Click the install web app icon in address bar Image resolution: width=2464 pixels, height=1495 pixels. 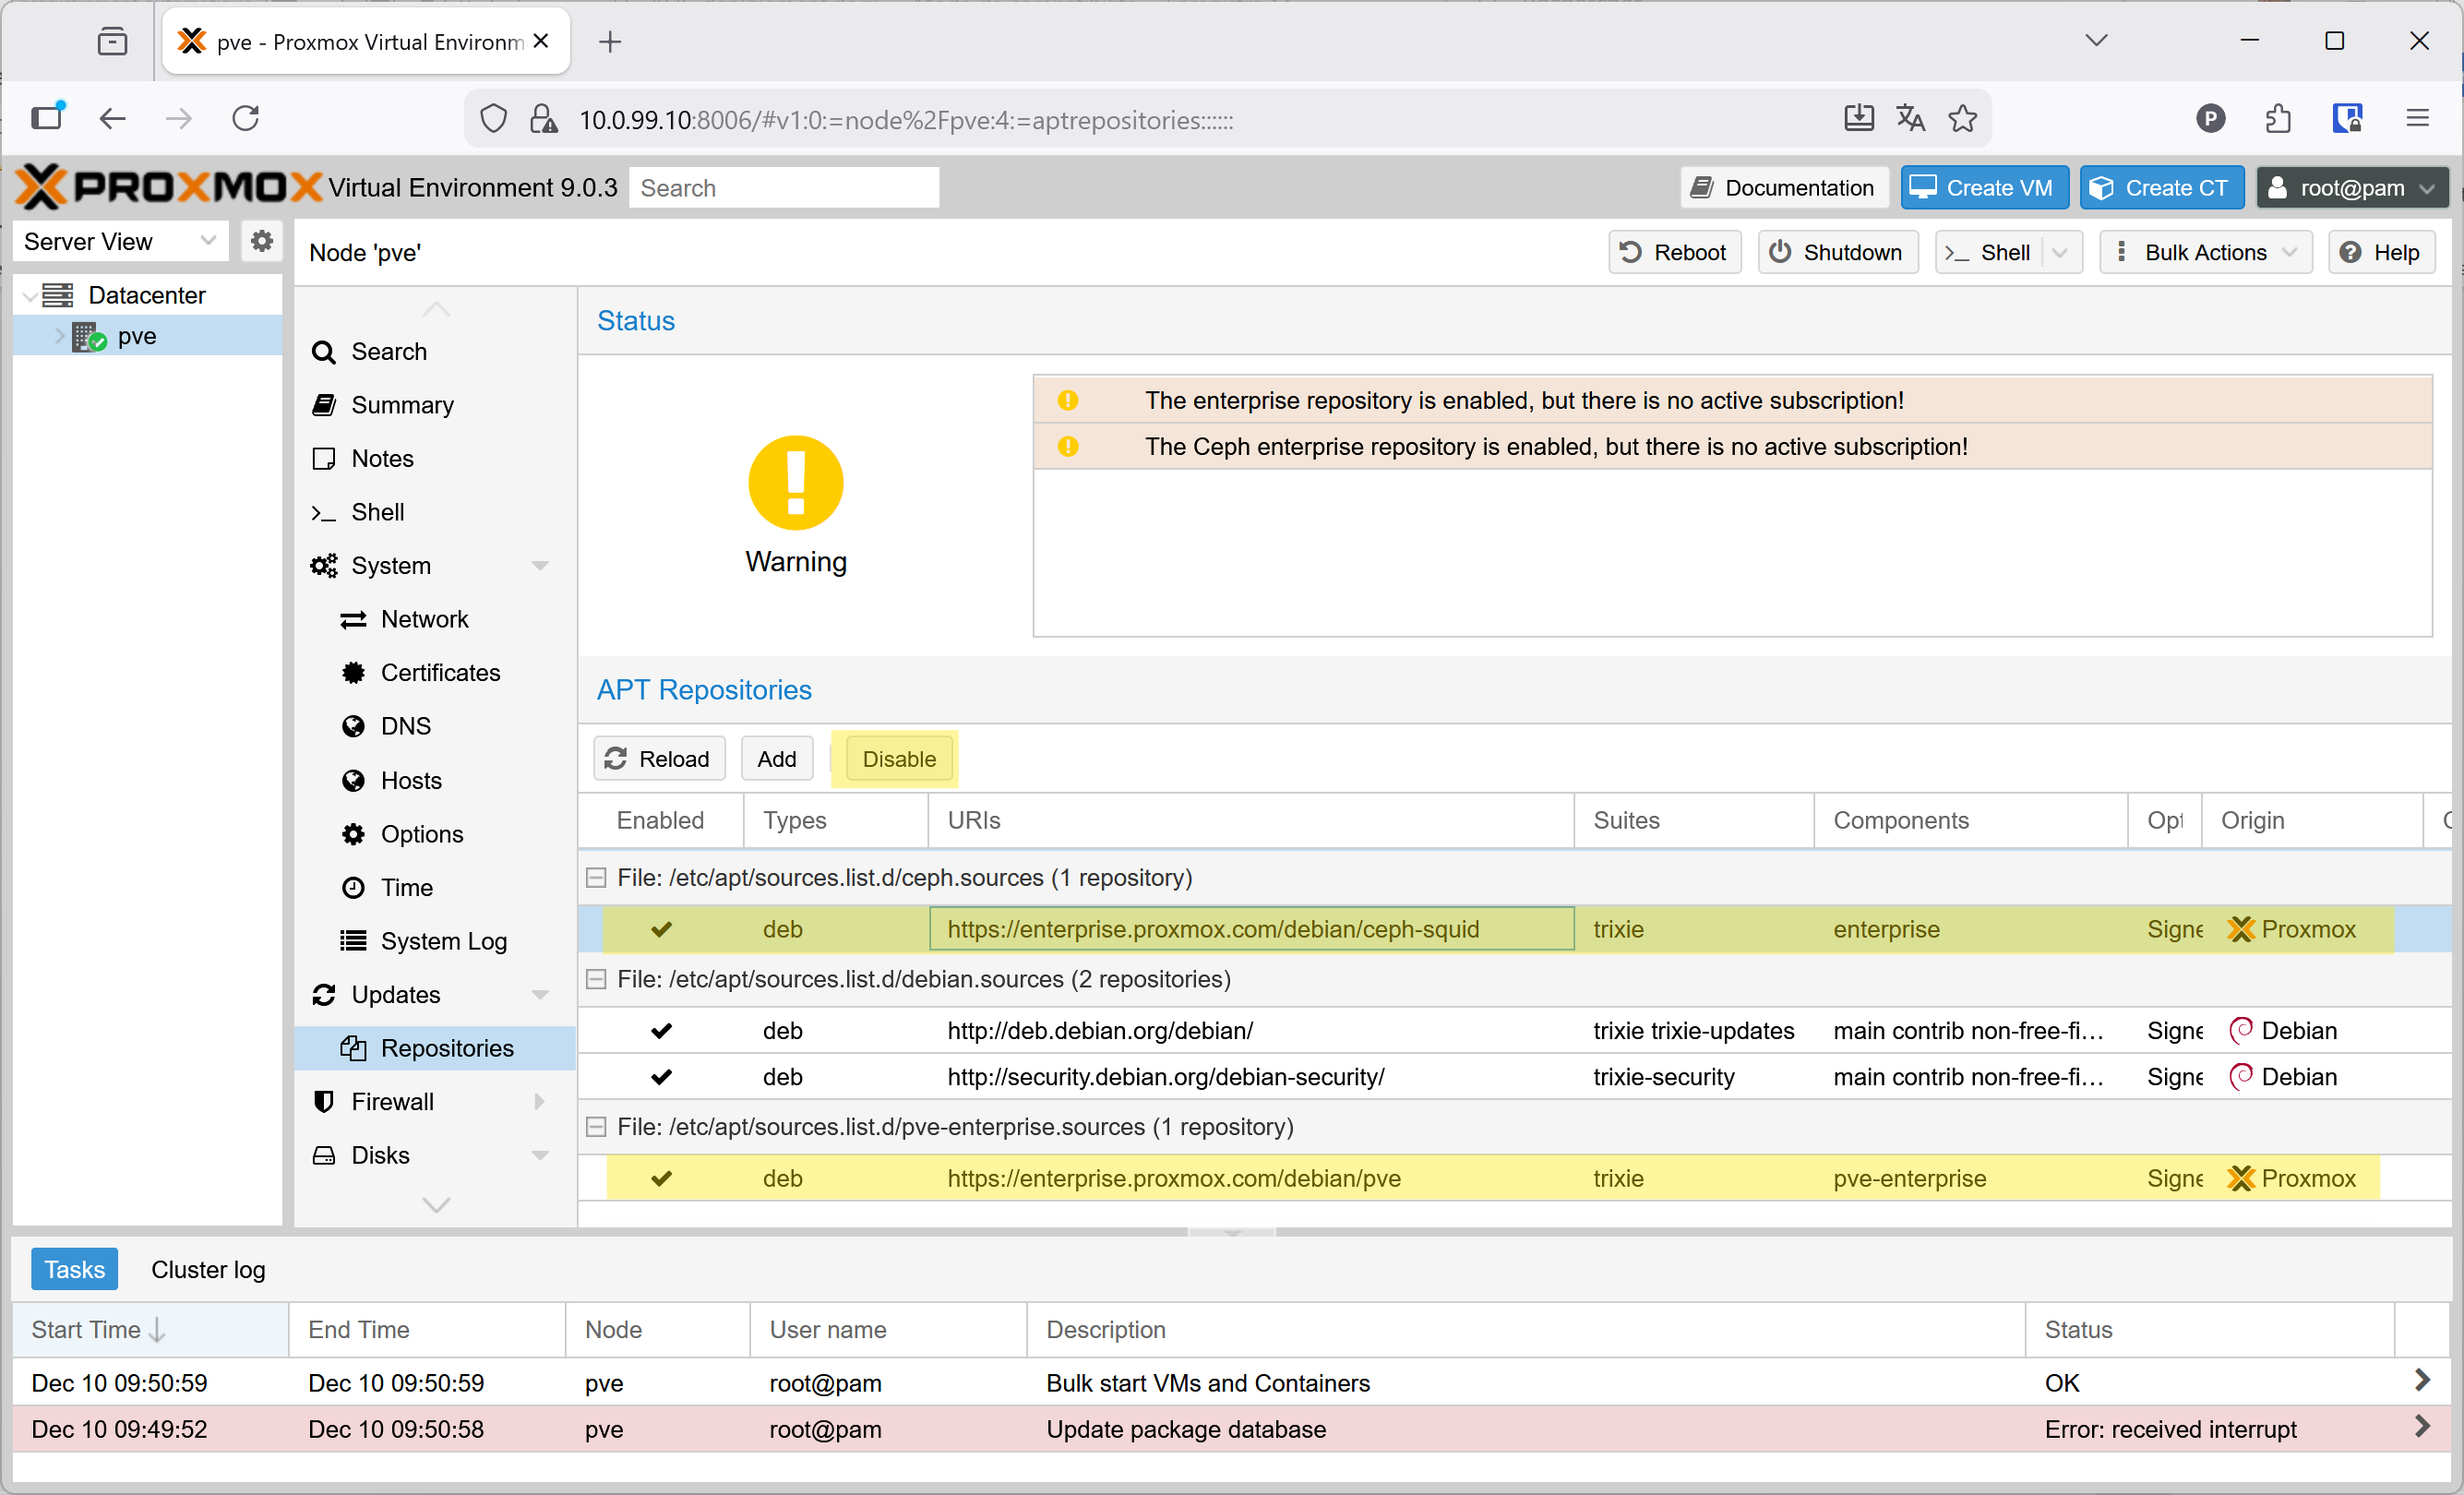[1858, 119]
